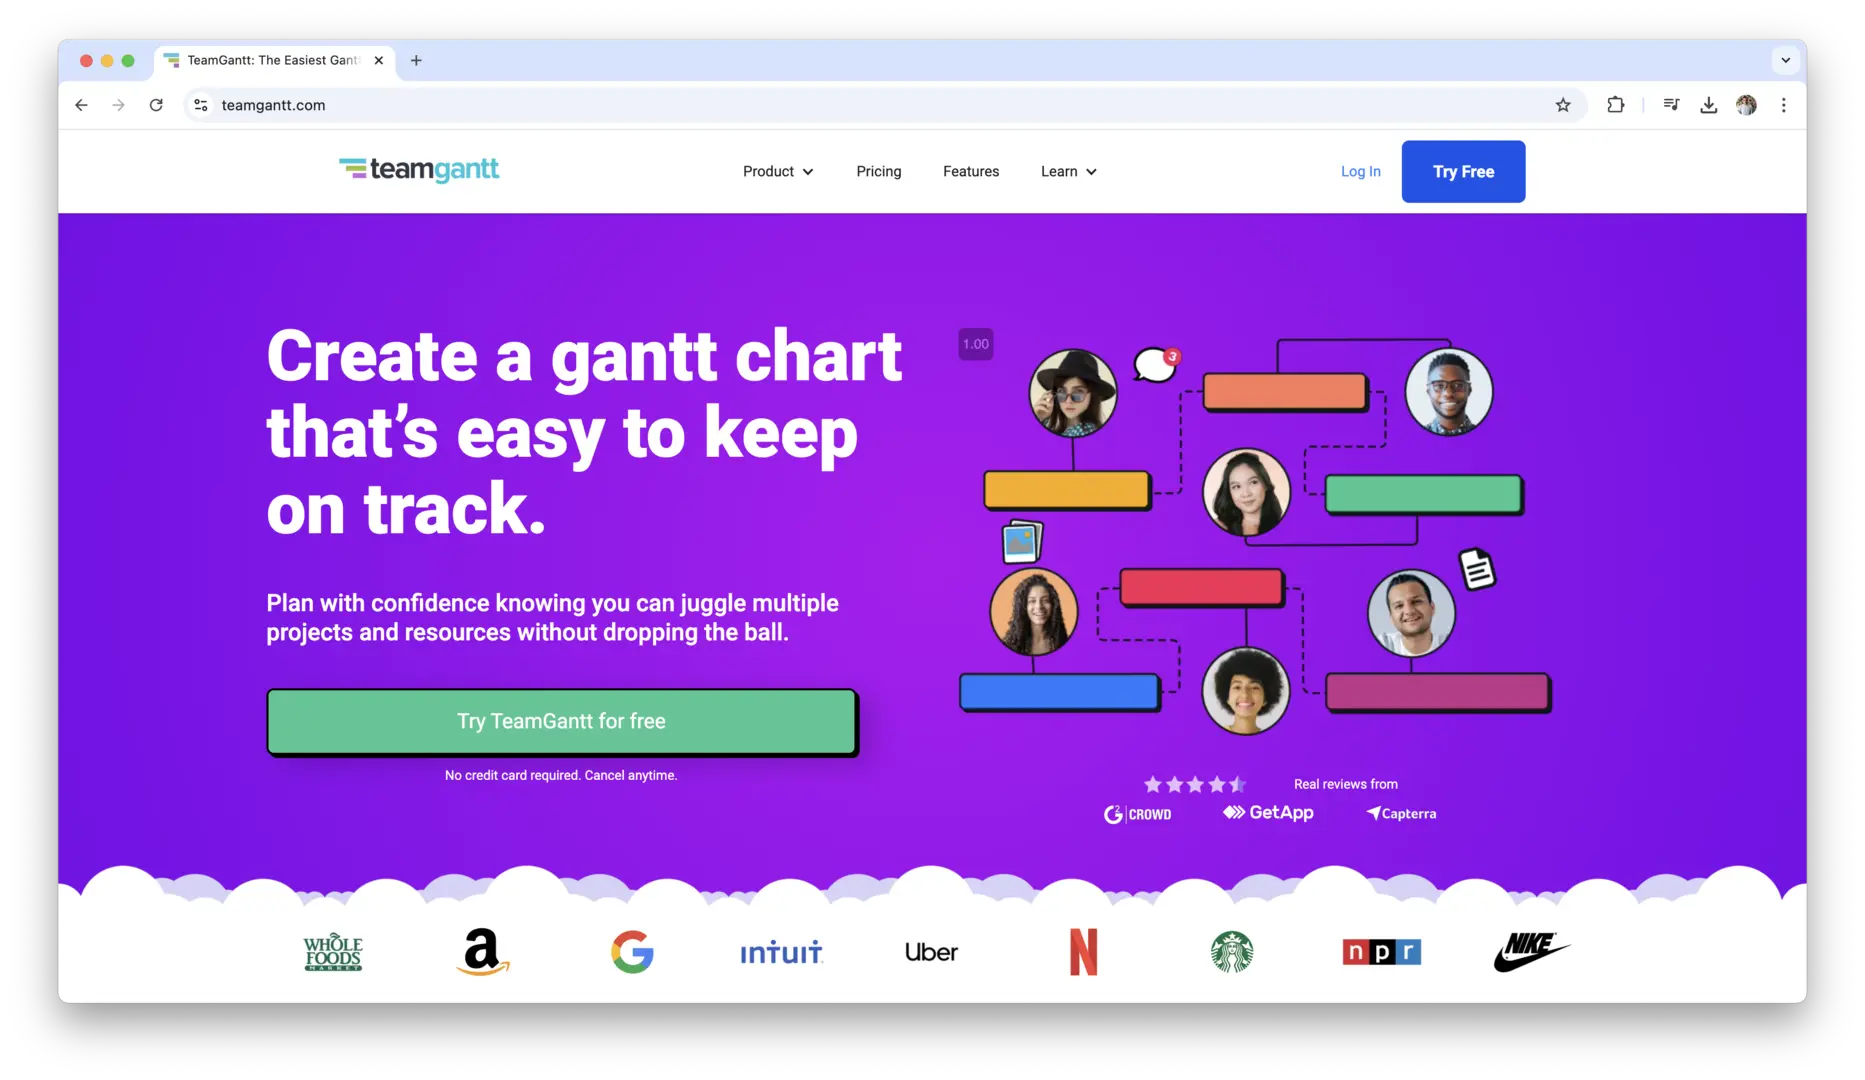Click the NPR logo
Screen dimensions: 1865x1080
pos(1381,952)
